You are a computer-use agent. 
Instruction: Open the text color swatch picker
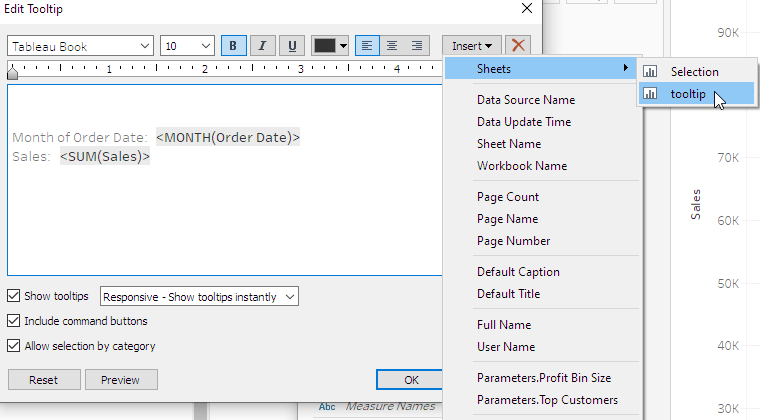(x=330, y=46)
